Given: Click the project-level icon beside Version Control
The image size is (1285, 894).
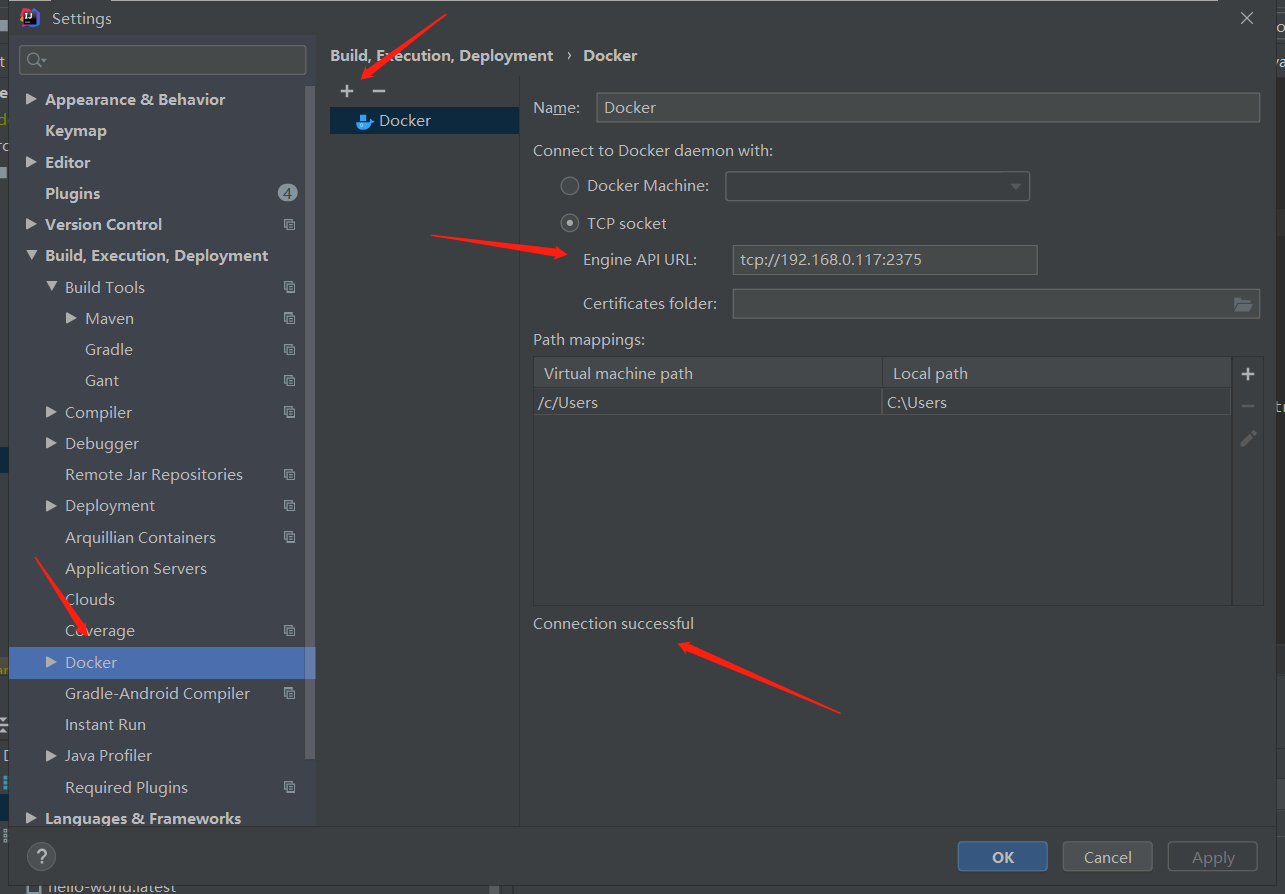Looking at the screenshot, I should (x=289, y=225).
